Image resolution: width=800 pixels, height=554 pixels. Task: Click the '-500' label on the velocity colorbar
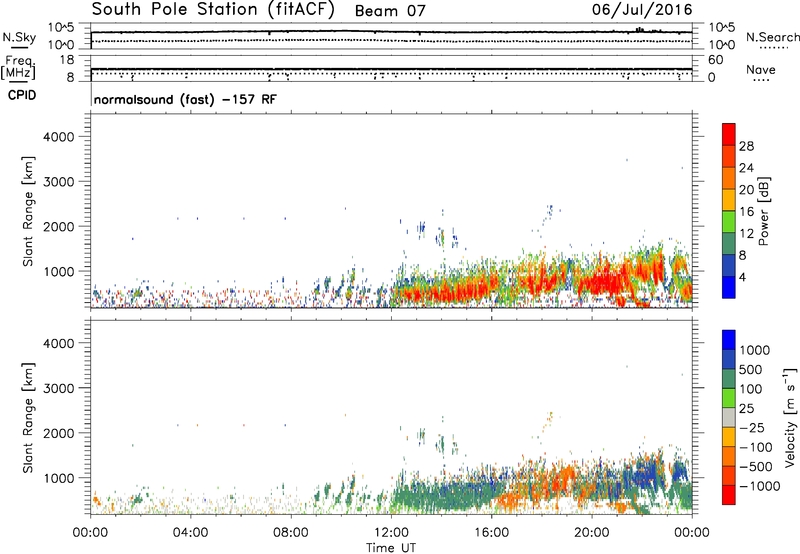point(756,467)
